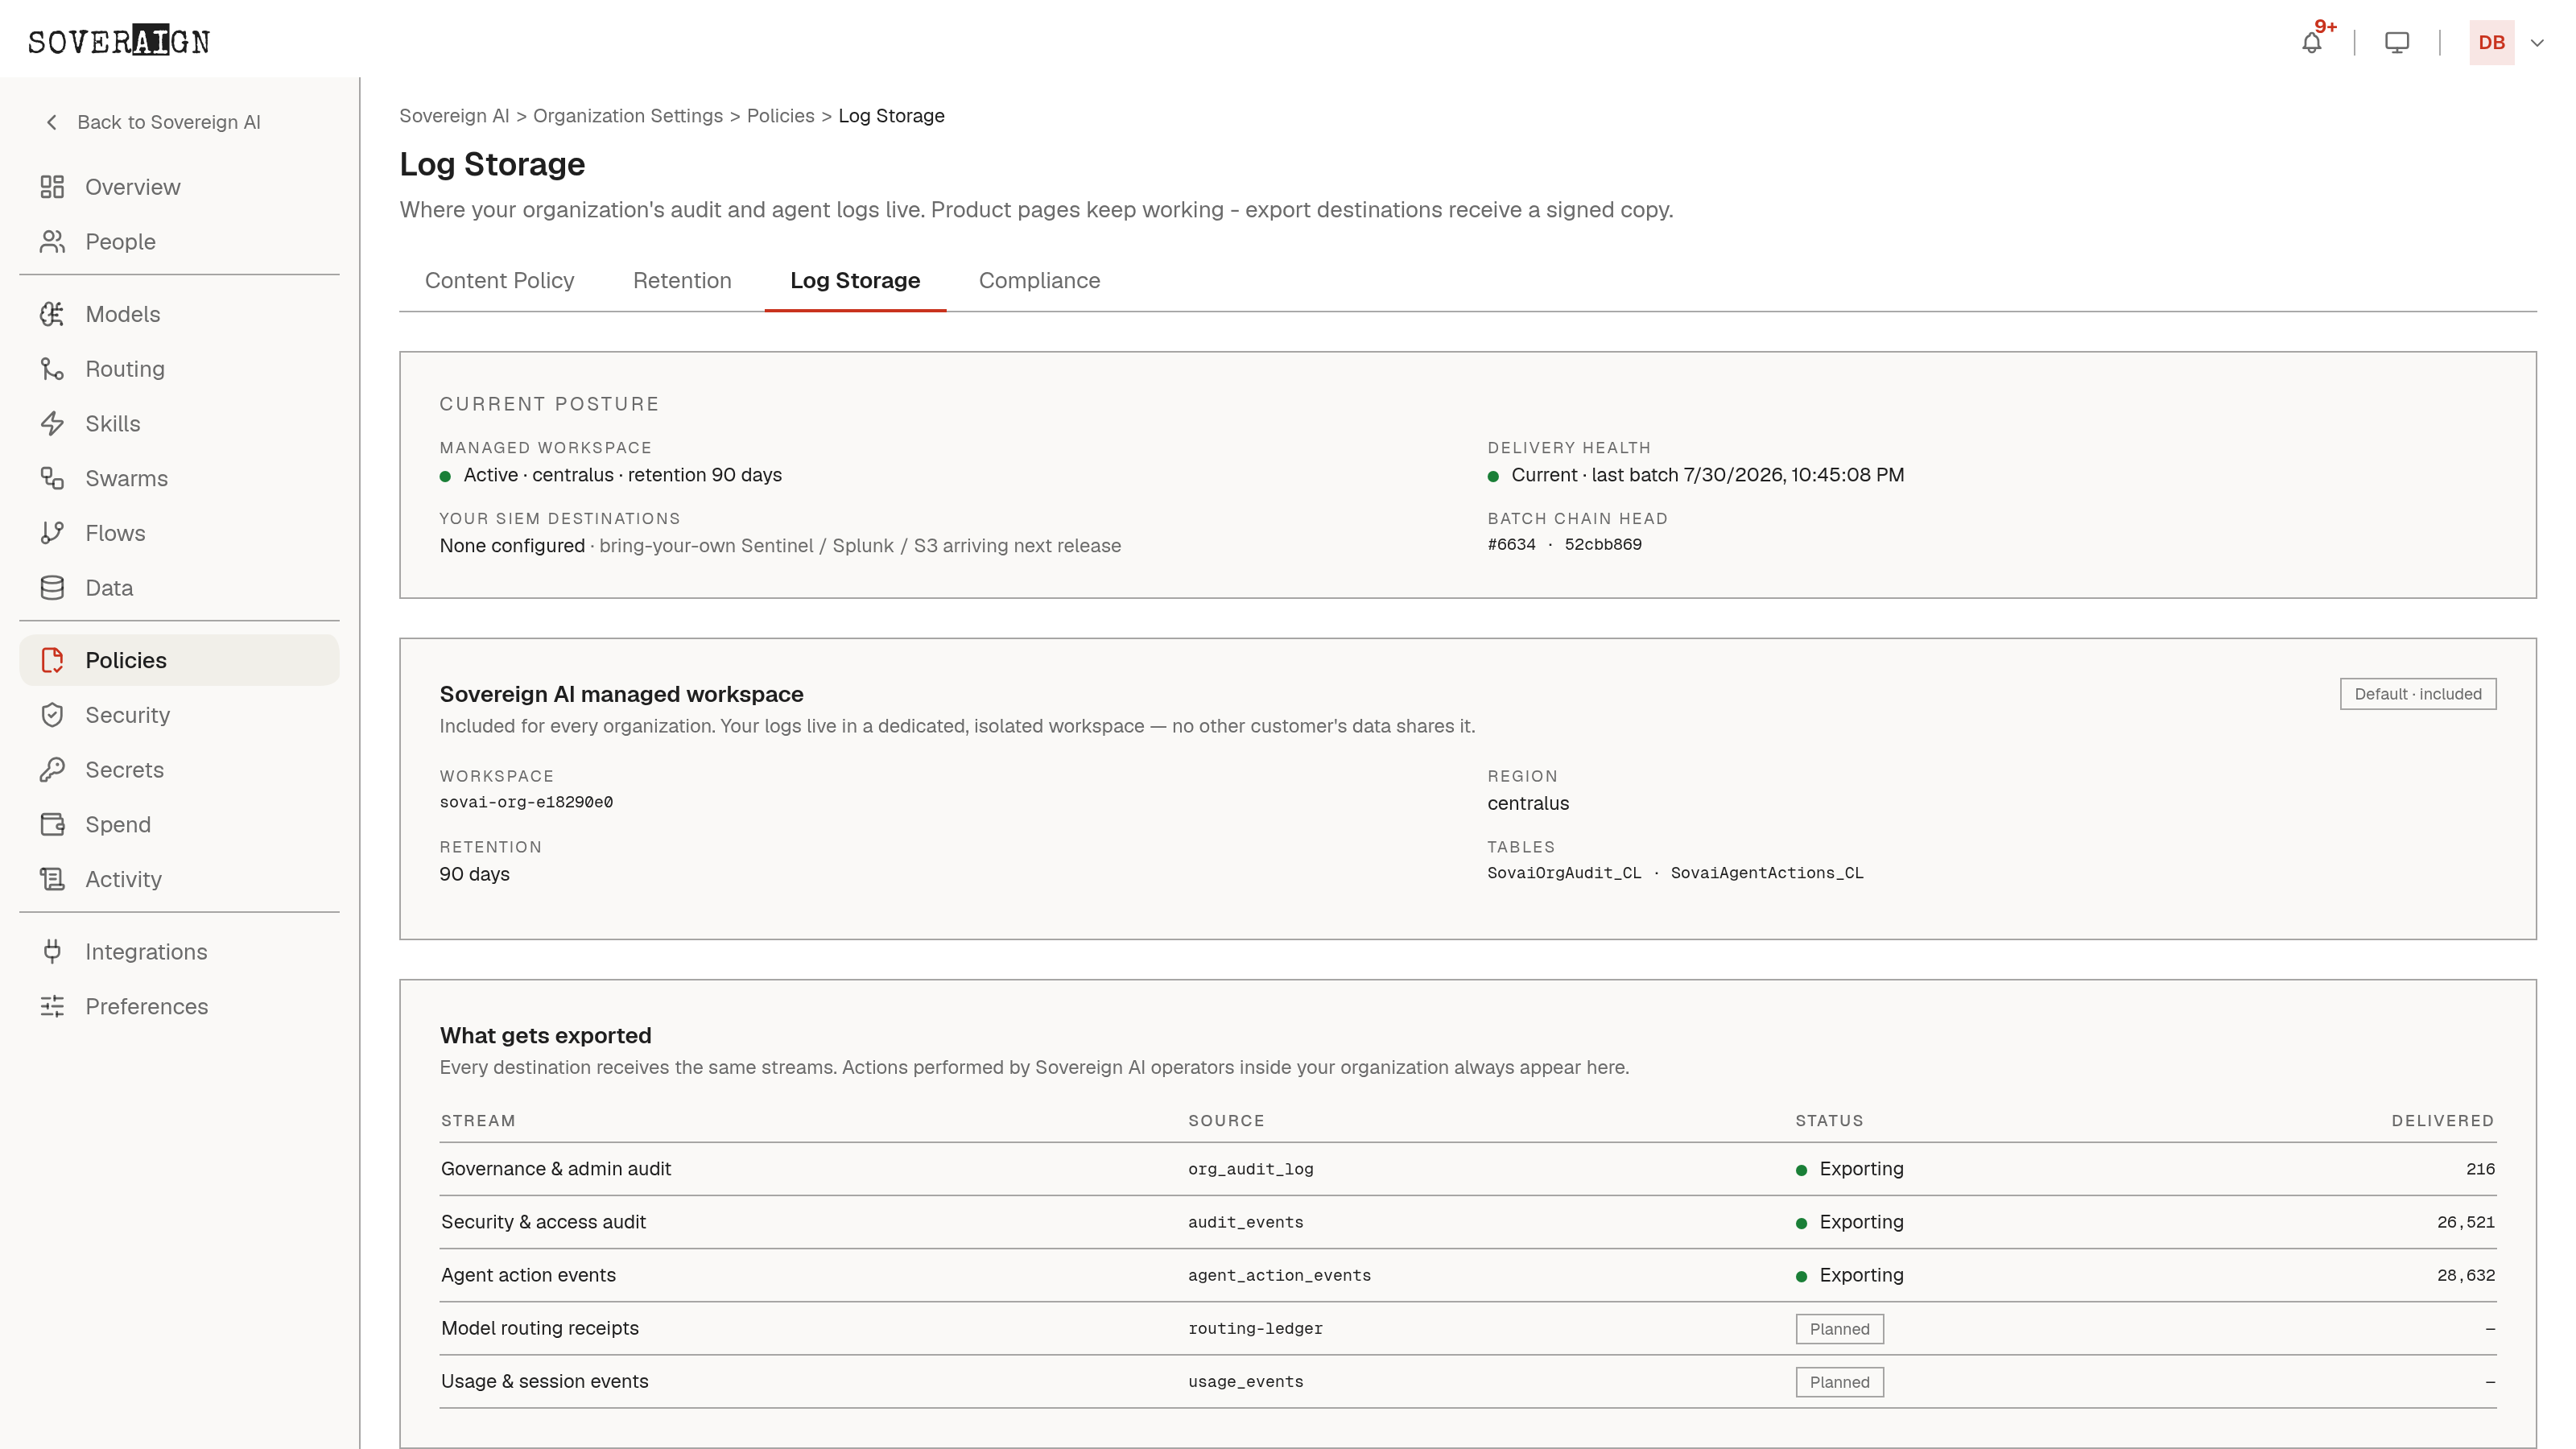Open the Security settings page
2576x1449 pixels.
tap(179, 715)
